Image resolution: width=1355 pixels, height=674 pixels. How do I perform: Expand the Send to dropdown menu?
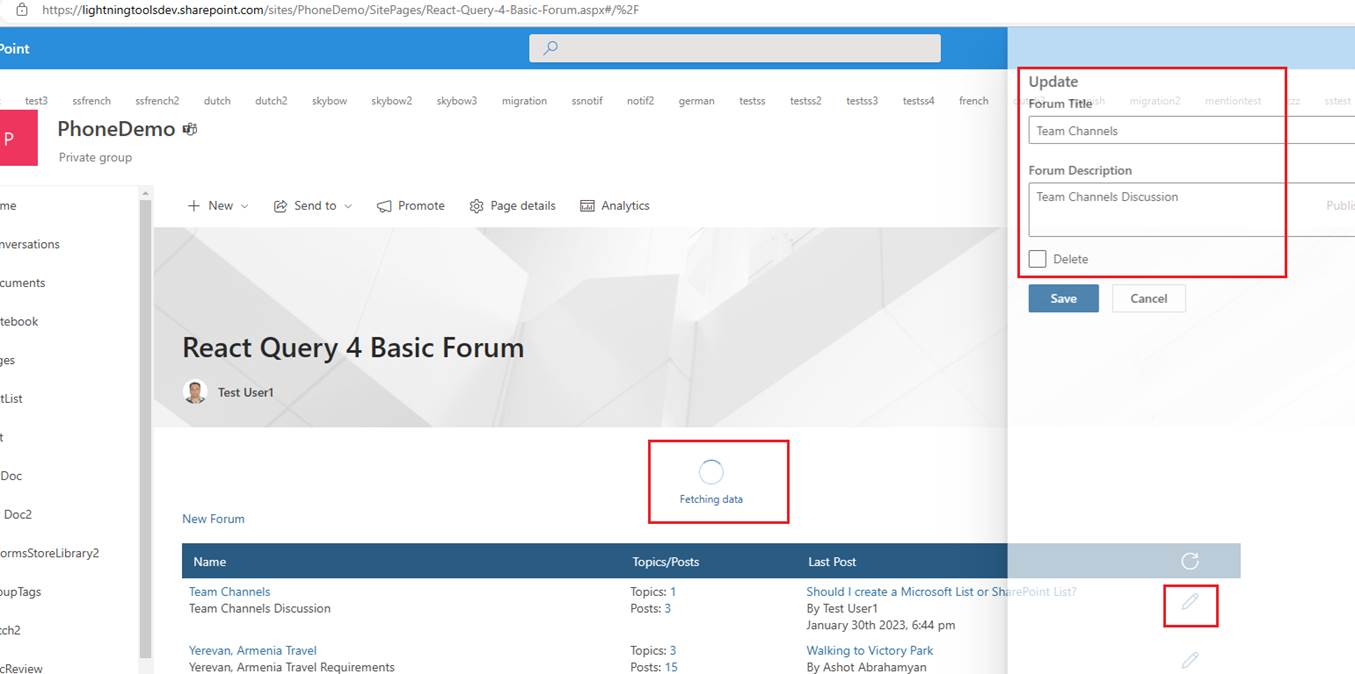[x=348, y=206]
